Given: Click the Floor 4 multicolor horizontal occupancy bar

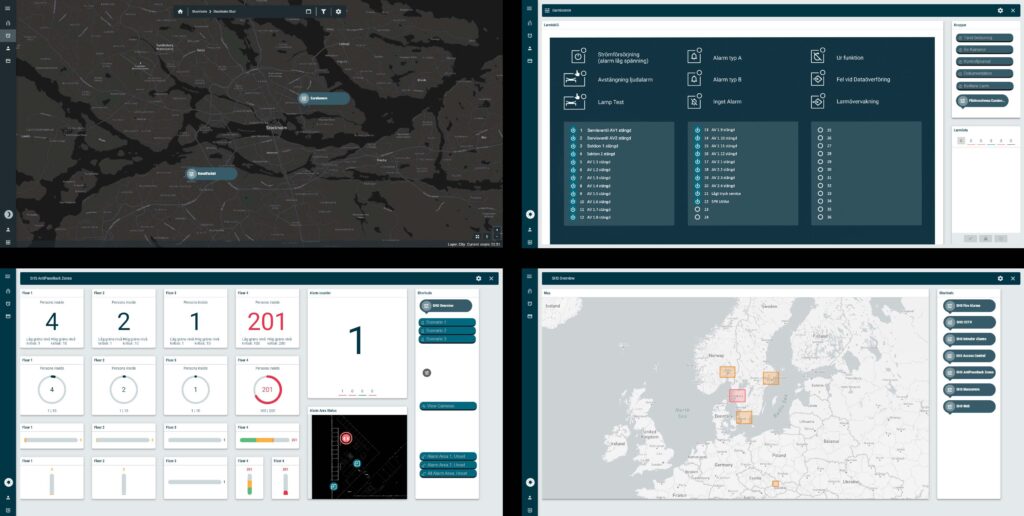Looking at the screenshot, I should [x=265, y=440].
